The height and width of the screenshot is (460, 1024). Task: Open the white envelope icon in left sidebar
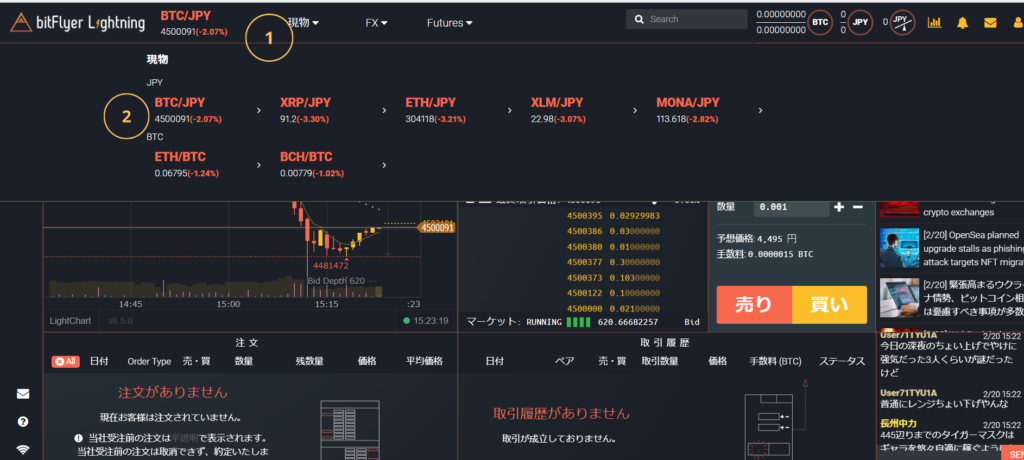[x=23, y=394]
